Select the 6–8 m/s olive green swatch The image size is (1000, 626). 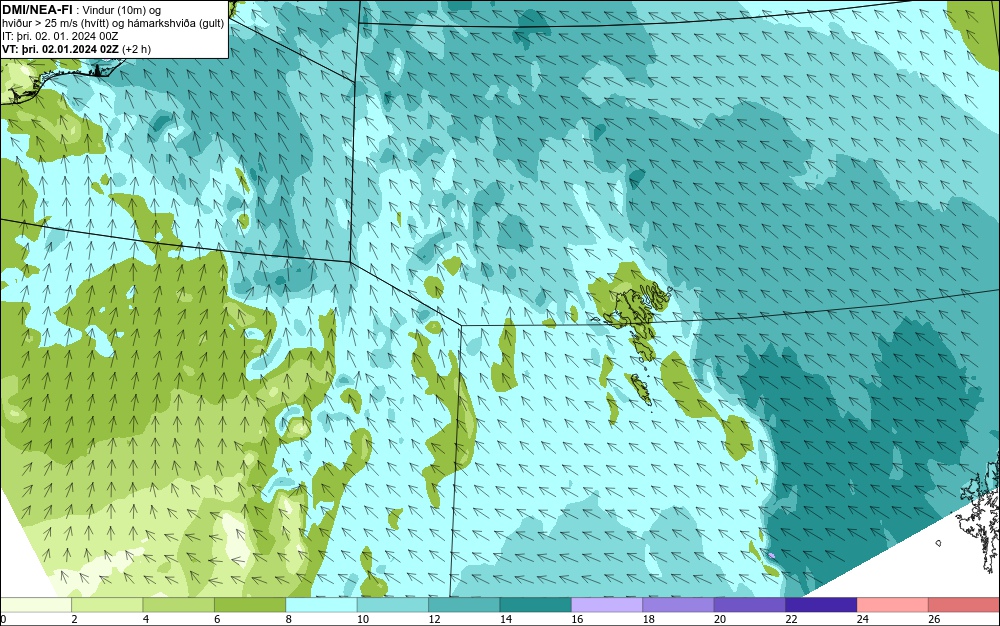pos(250,605)
